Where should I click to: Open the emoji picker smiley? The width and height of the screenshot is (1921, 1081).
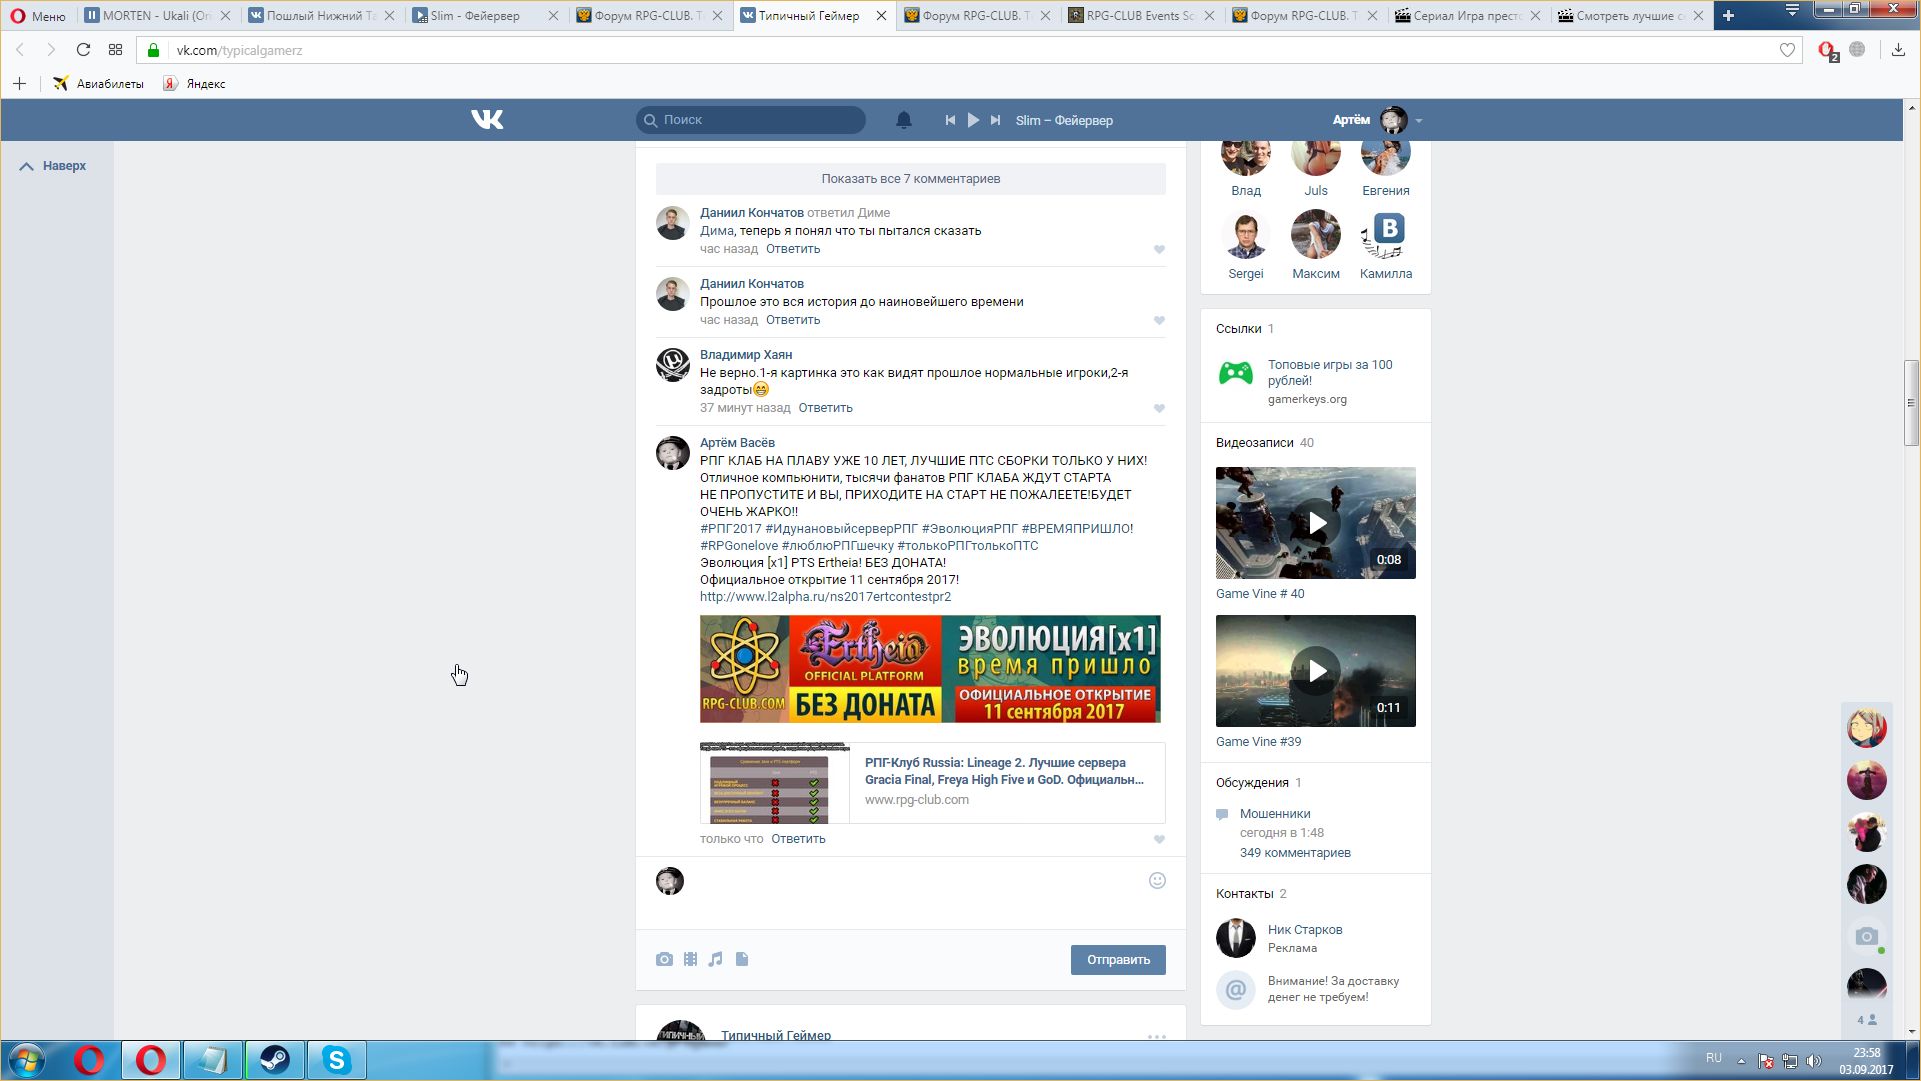(1157, 881)
